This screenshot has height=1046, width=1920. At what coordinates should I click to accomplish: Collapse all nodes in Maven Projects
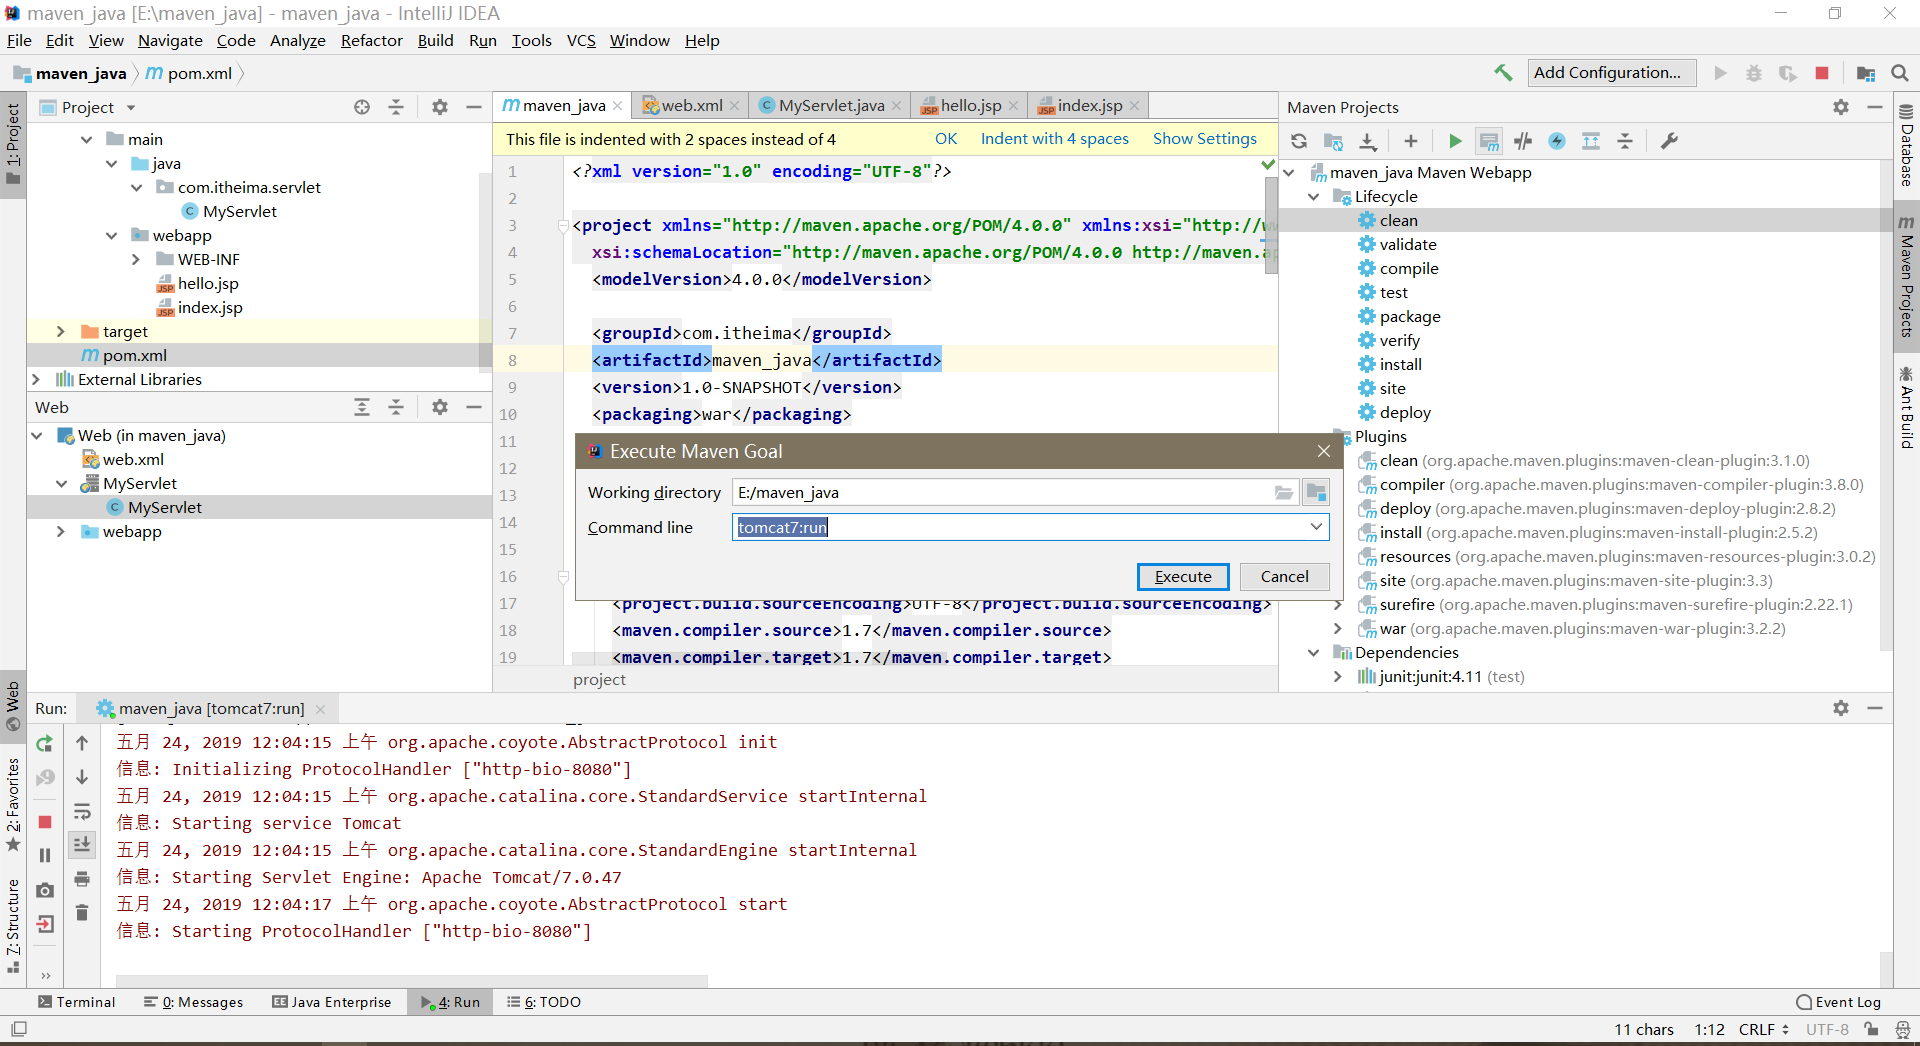(x=1625, y=141)
